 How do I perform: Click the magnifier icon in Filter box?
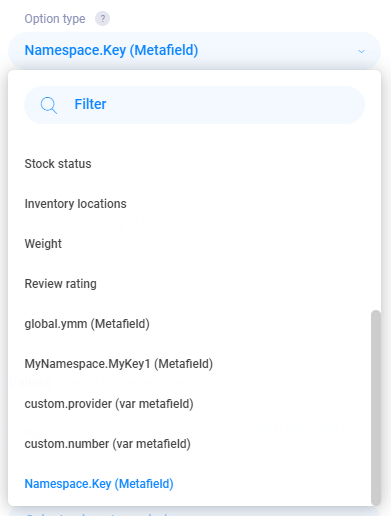49,105
